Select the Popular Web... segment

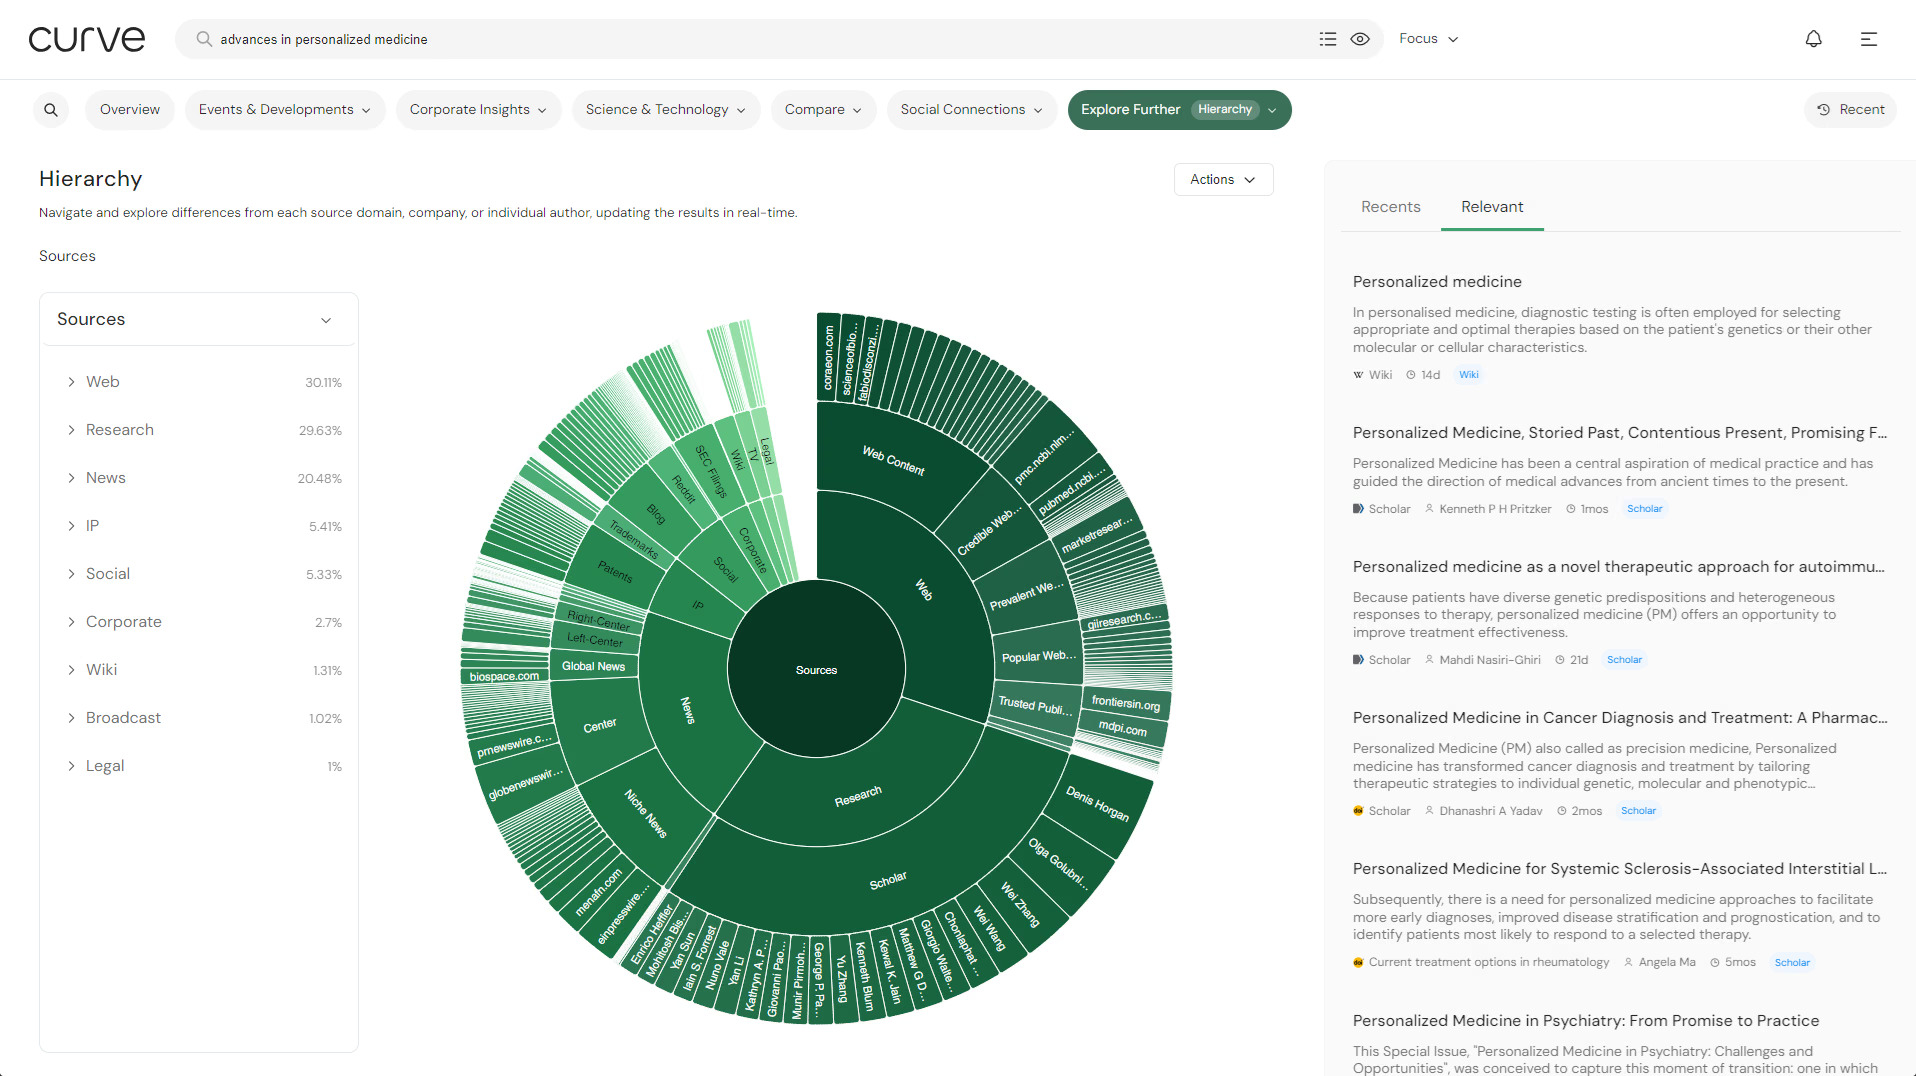(1039, 657)
